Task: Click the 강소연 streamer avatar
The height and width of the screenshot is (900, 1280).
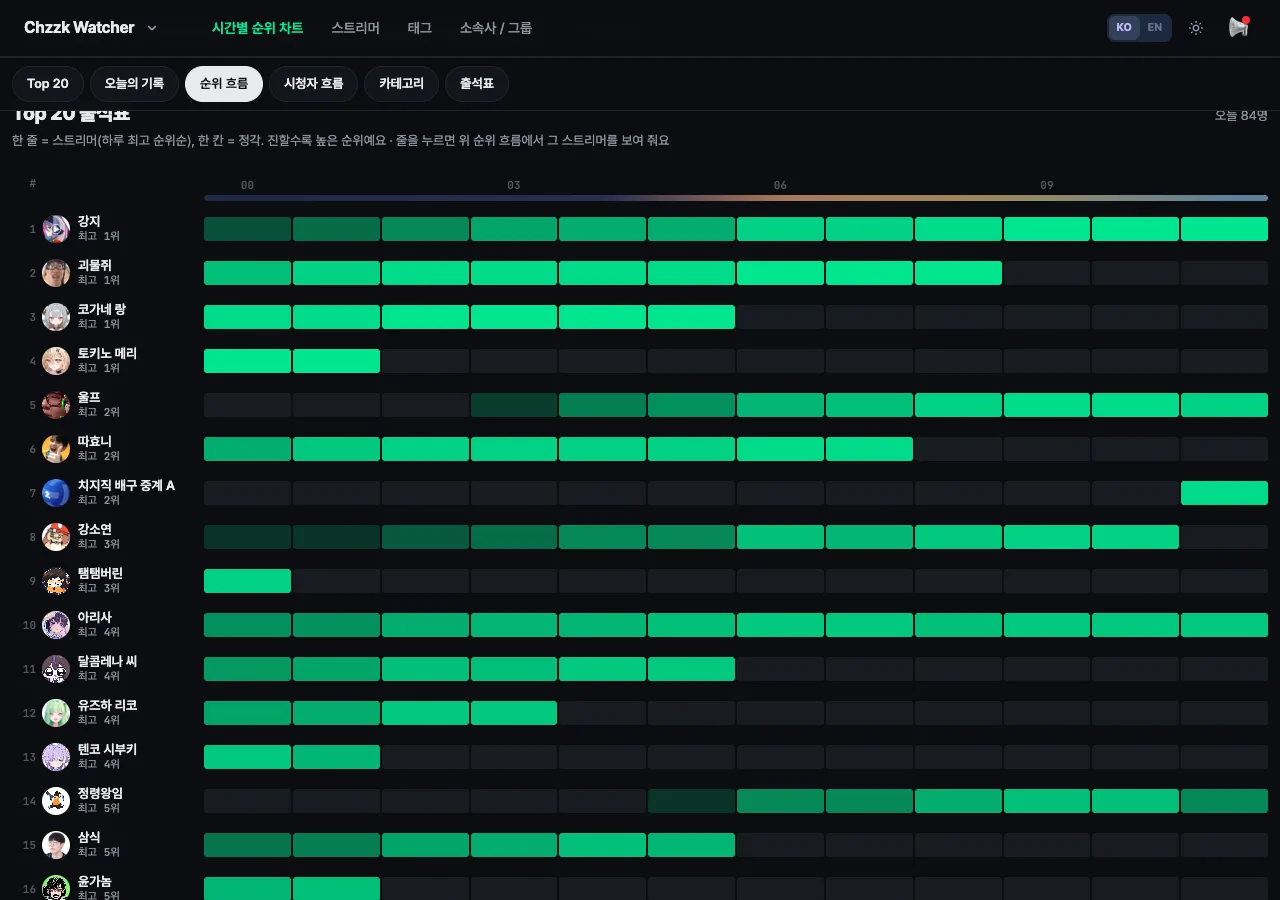Action: click(56, 537)
